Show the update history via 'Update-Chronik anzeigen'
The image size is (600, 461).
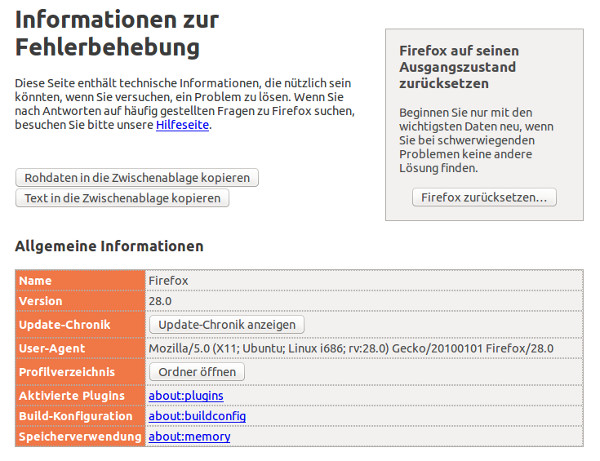226,324
